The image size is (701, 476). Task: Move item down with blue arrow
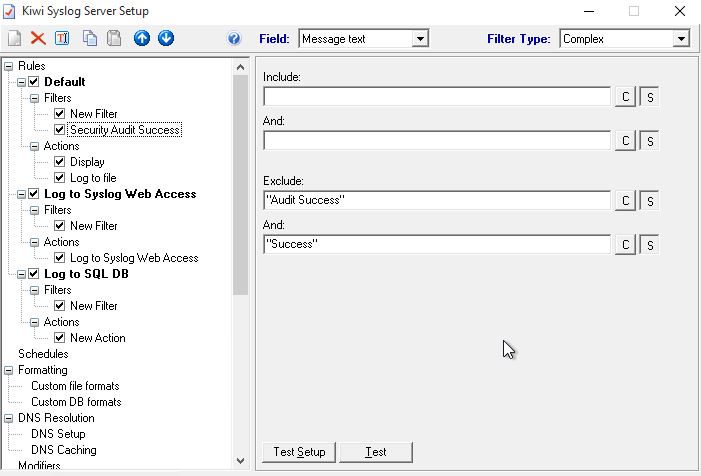[166, 38]
